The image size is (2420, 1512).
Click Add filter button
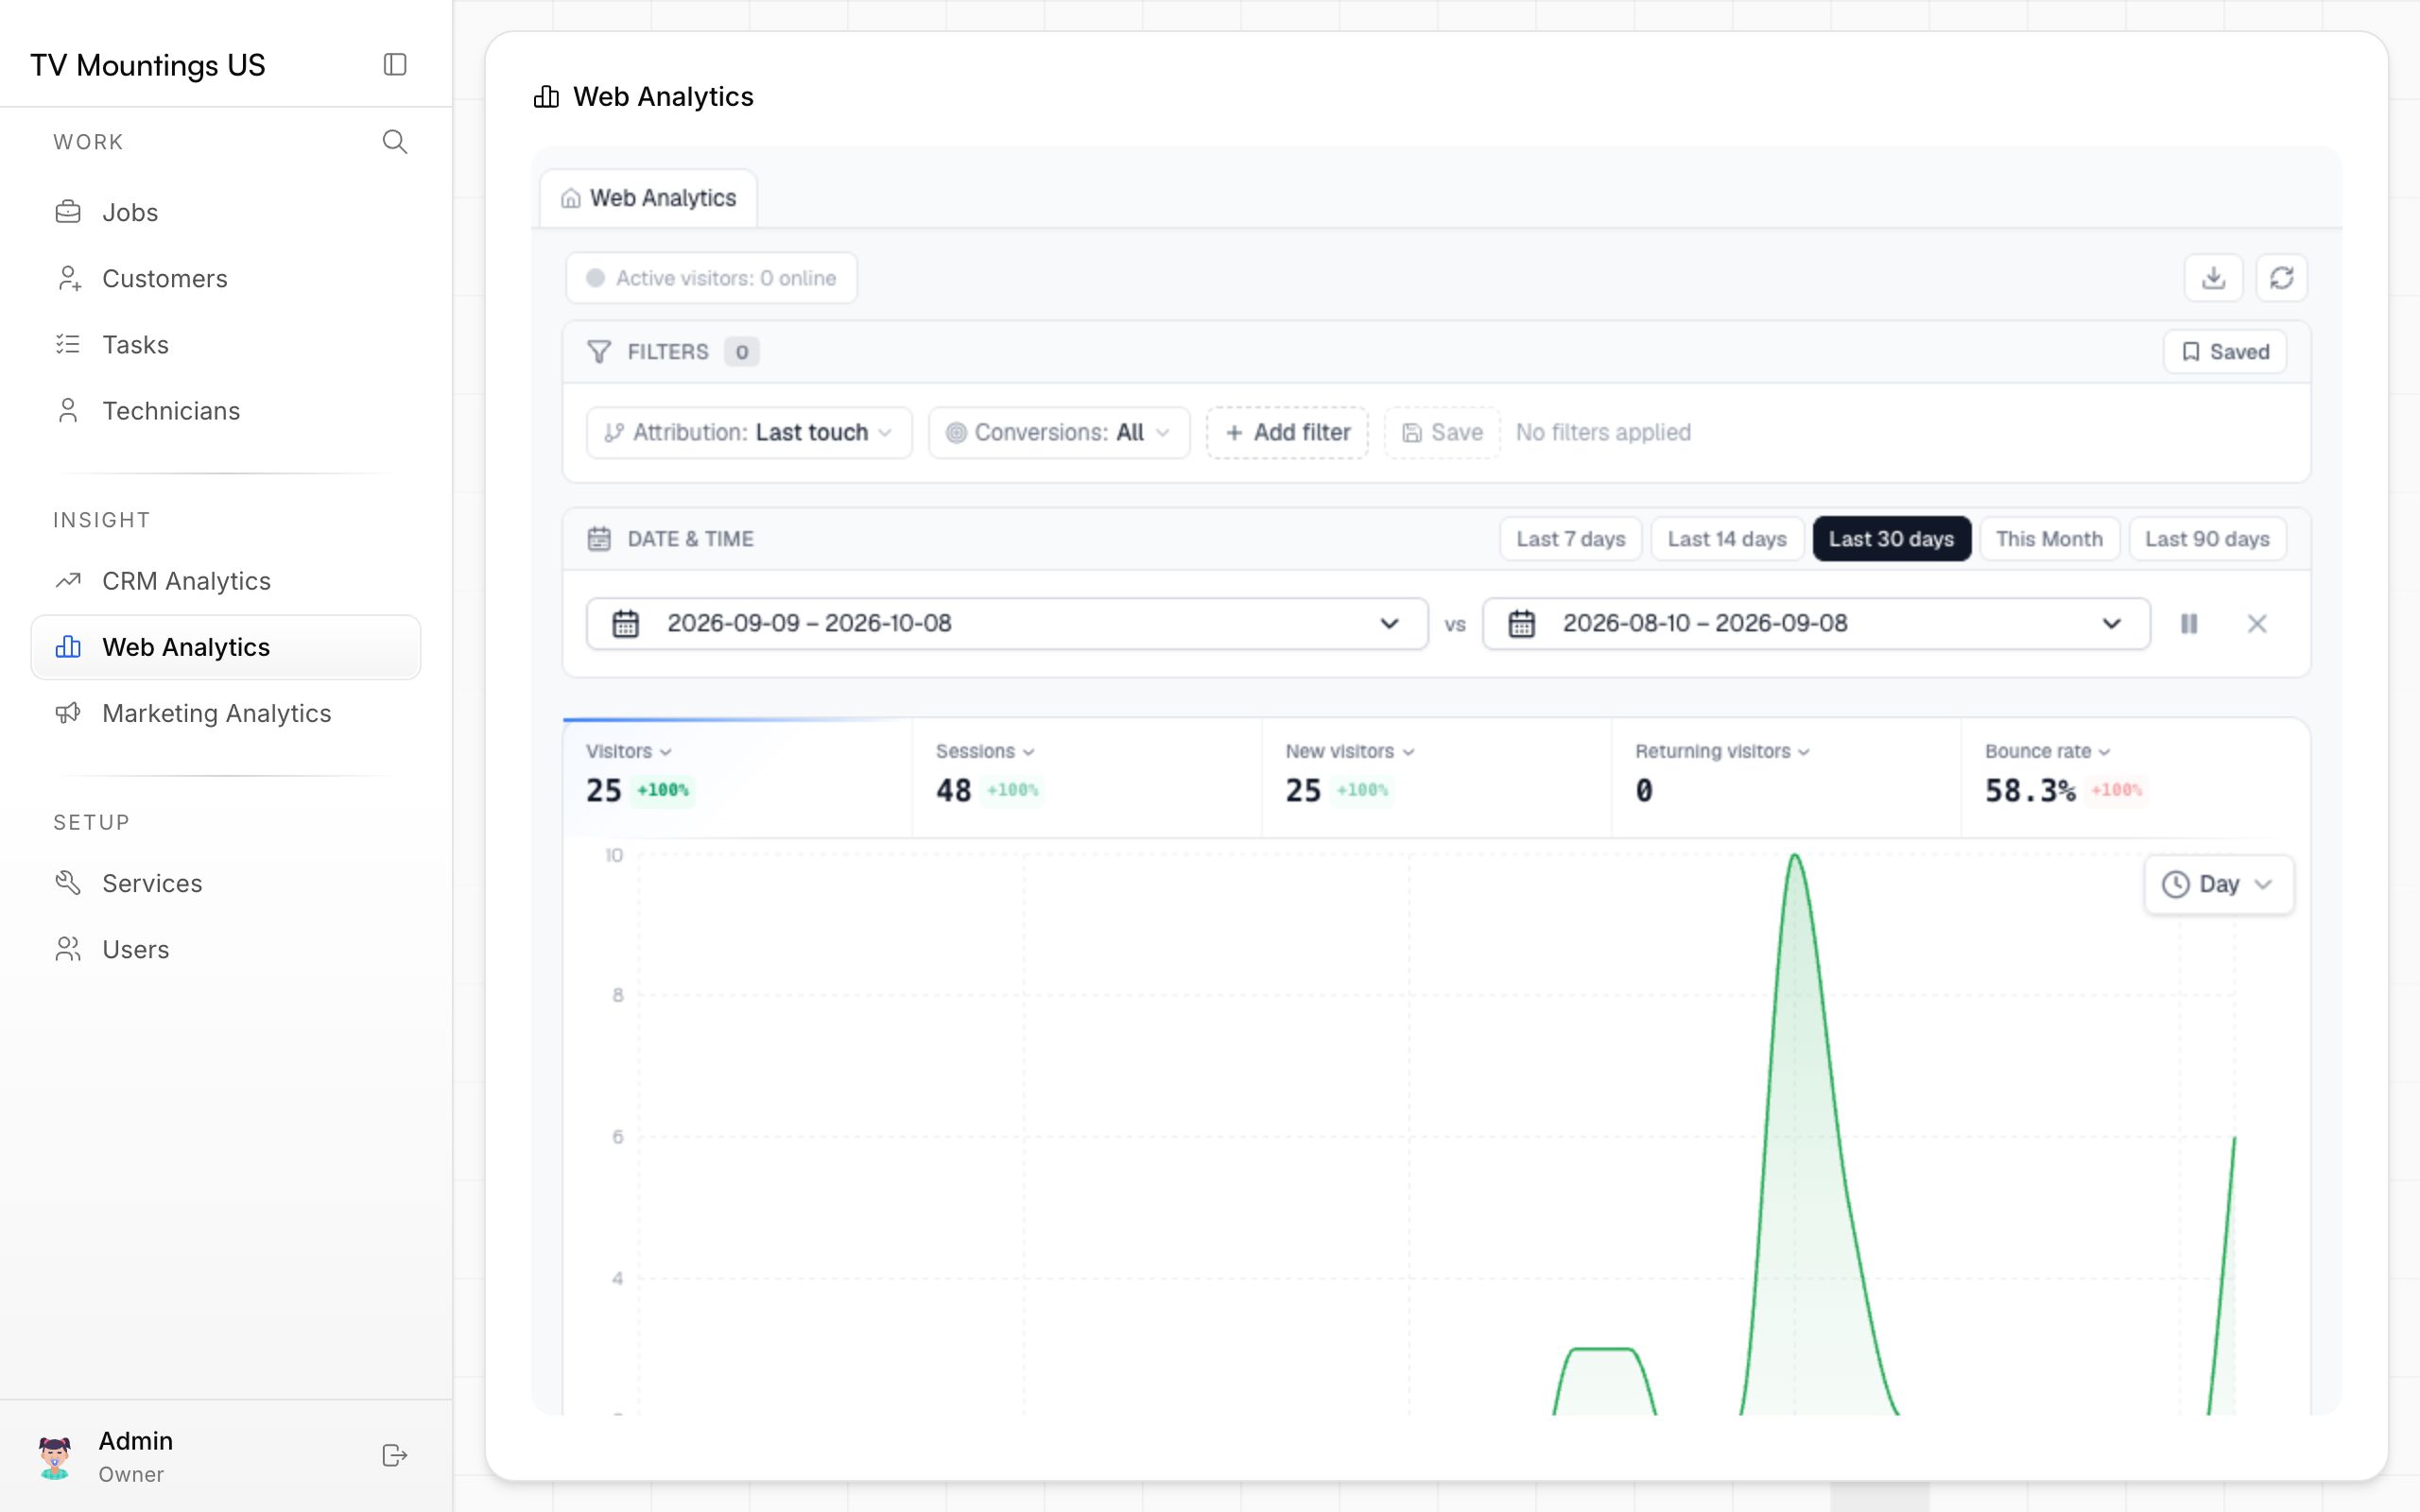[1287, 433]
